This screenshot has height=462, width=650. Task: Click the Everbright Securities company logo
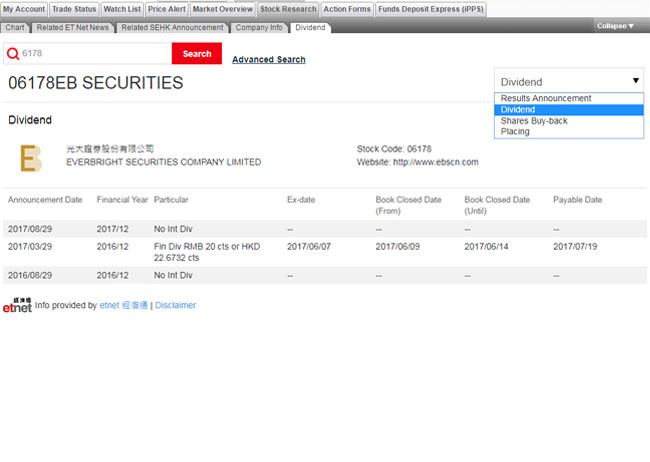pos(31,158)
